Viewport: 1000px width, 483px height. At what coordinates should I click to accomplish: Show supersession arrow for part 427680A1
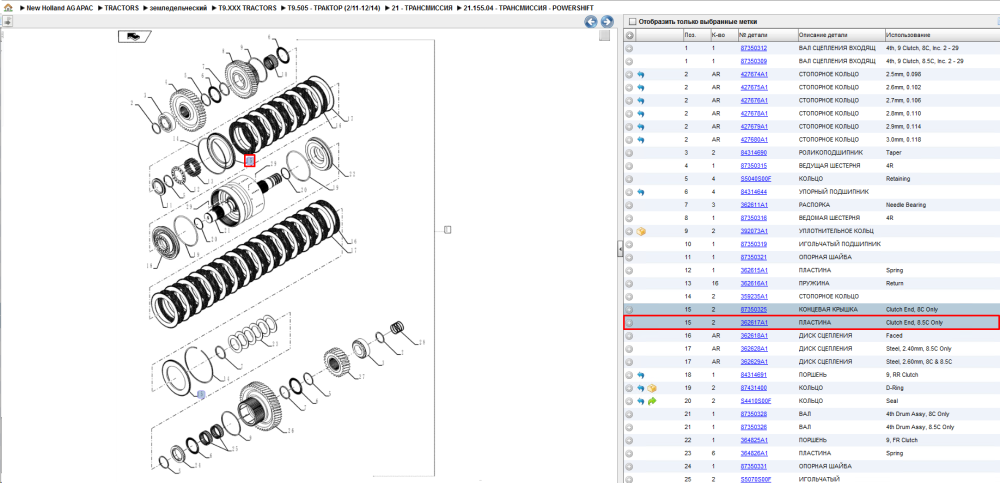point(641,140)
